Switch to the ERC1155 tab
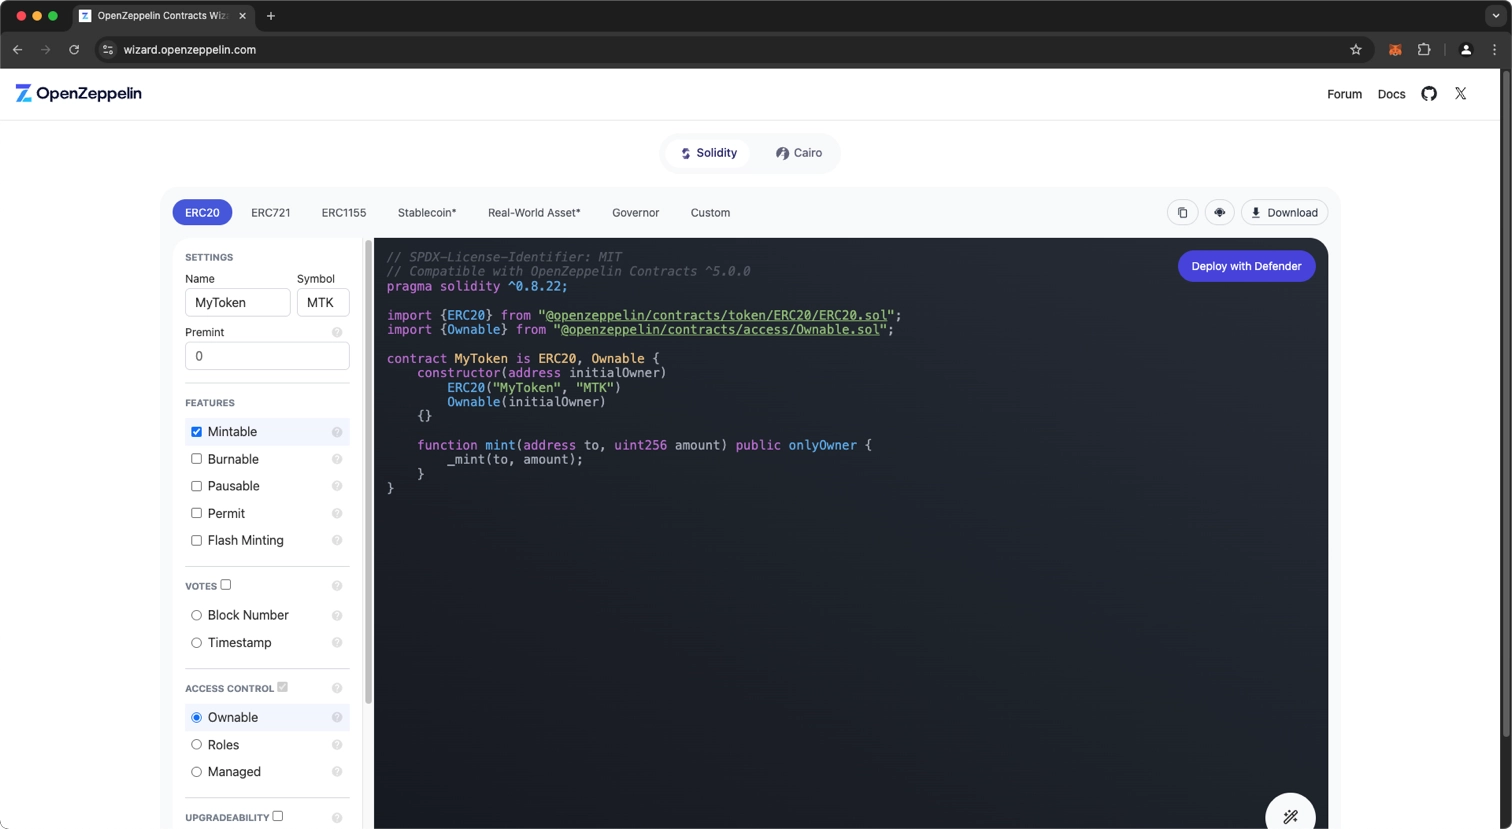 [344, 212]
